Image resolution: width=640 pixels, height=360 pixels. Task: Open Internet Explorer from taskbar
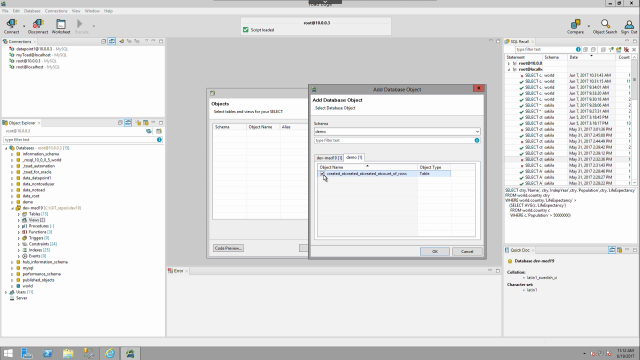[110, 353]
